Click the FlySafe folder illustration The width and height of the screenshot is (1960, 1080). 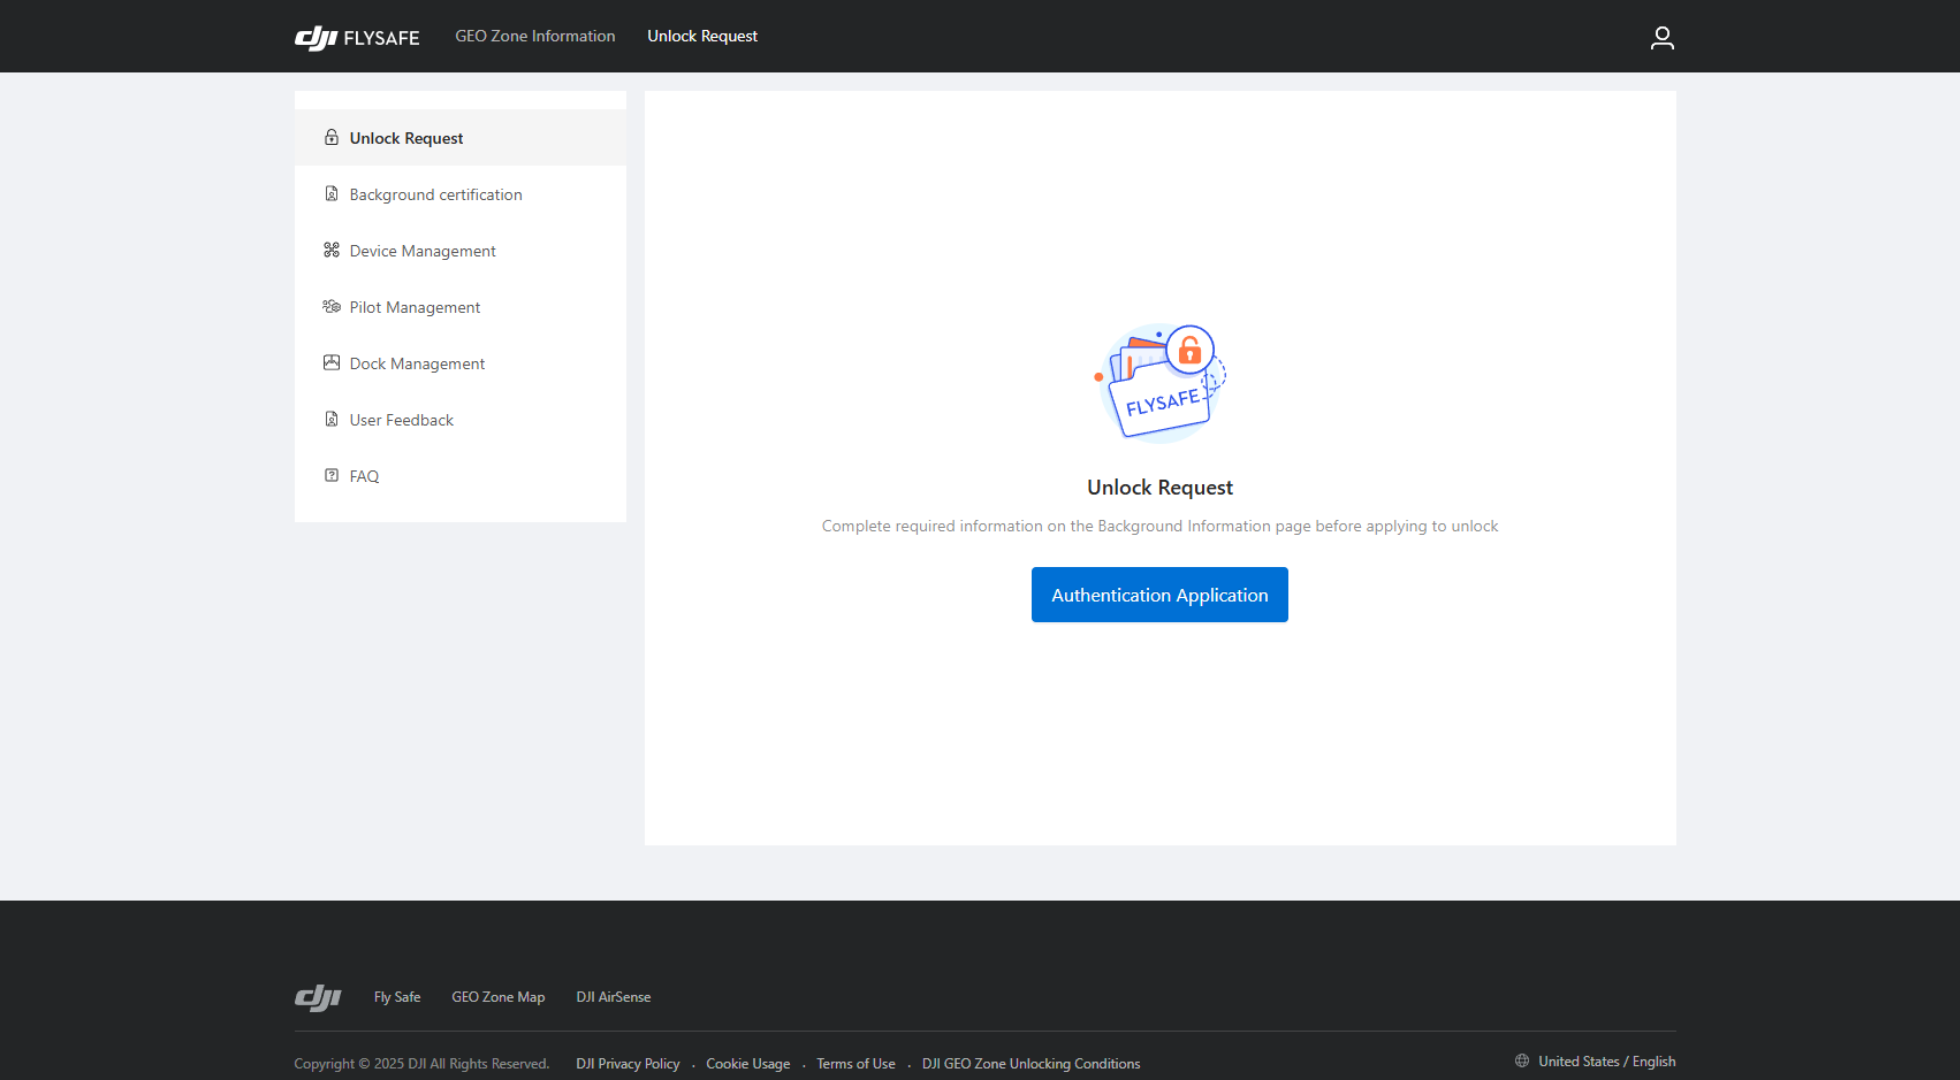[1160, 383]
